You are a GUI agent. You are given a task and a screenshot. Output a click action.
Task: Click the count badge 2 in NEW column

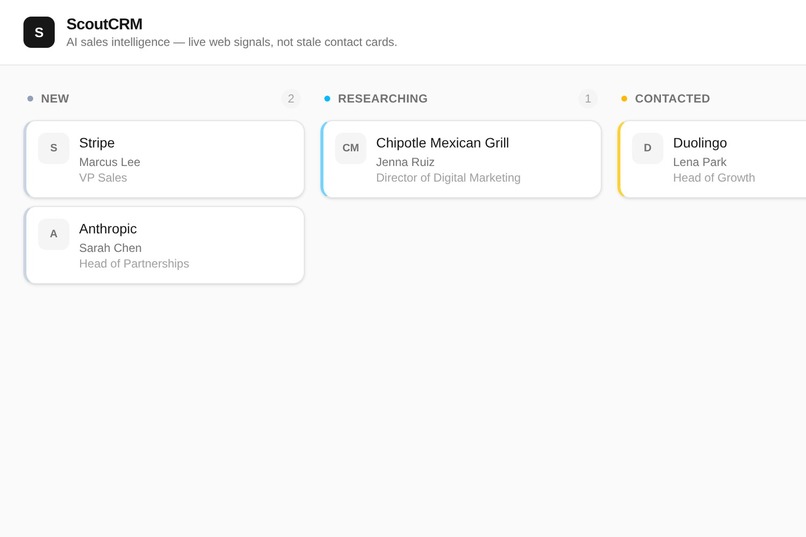[x=291, y=99]
